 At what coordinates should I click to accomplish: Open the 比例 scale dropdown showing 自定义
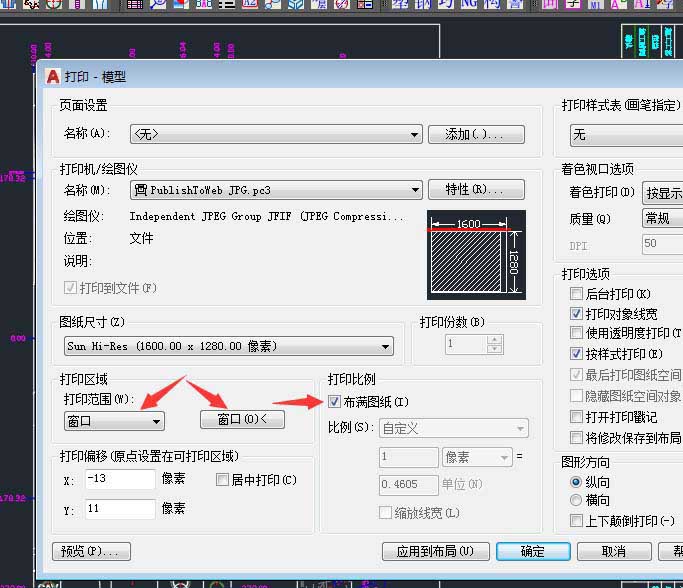click(x=453, y=429)
